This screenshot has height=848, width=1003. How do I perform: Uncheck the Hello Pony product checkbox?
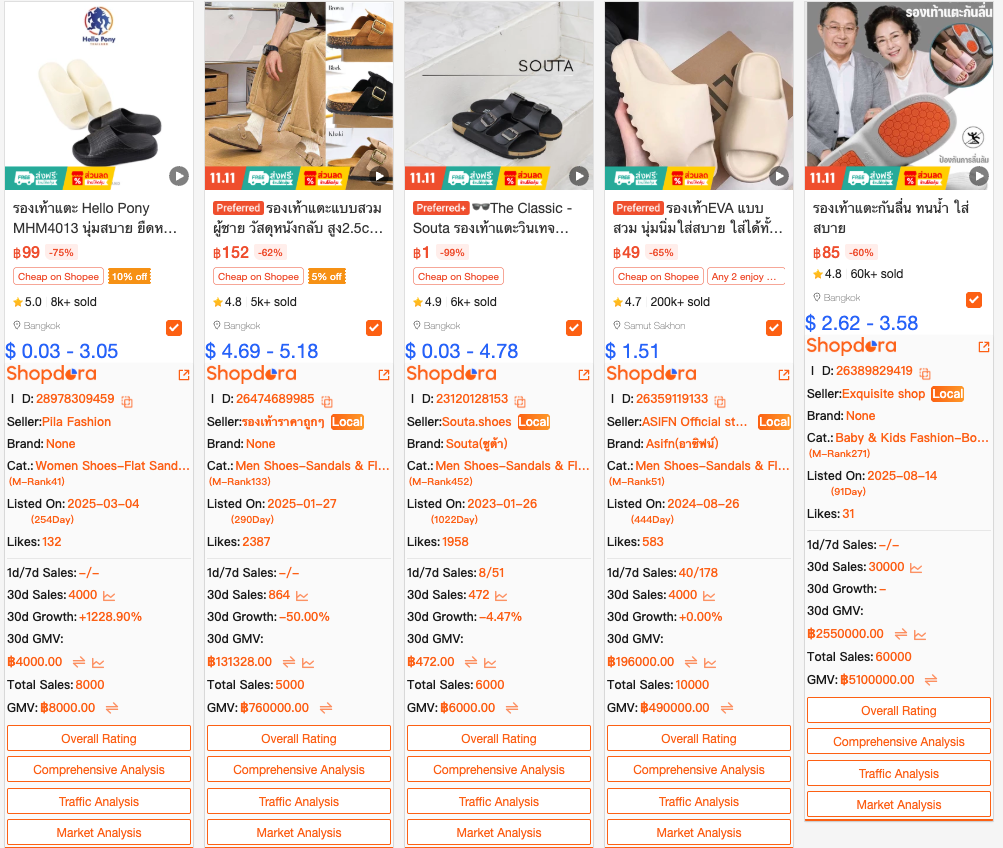[x=174, y=328]
